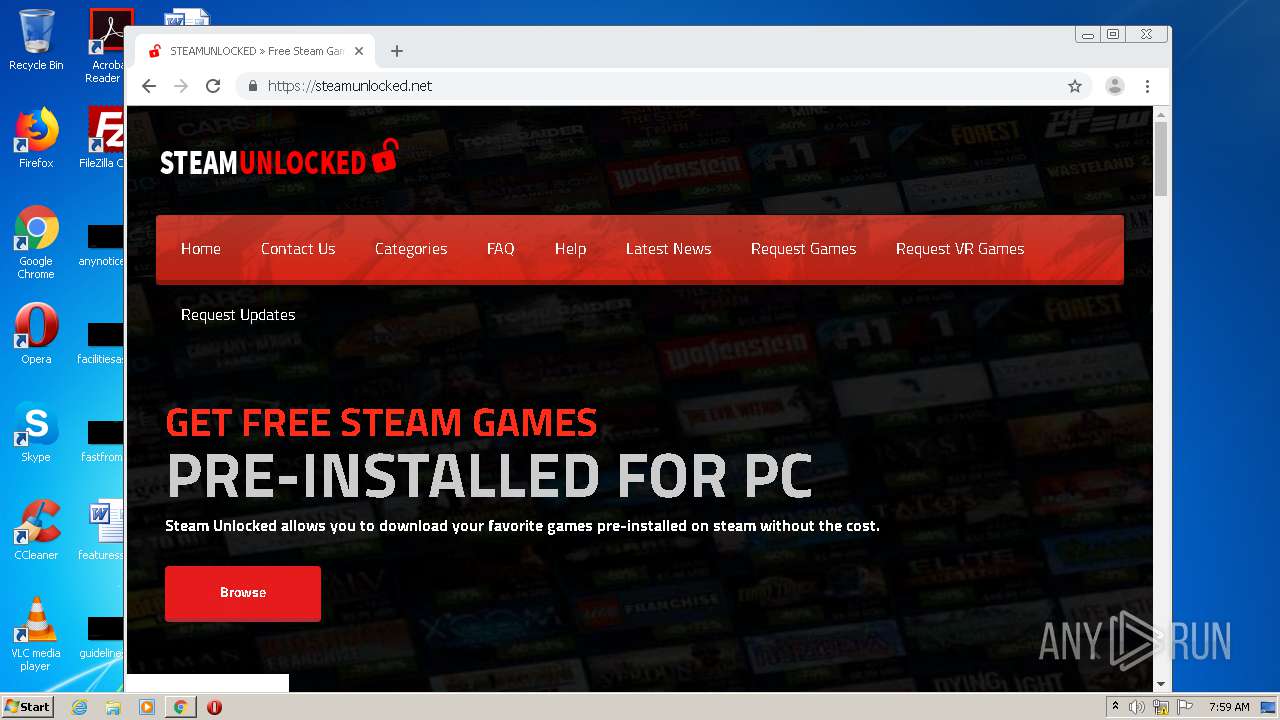Open Windows Explorer folder in taskbar

click(113, 707)
